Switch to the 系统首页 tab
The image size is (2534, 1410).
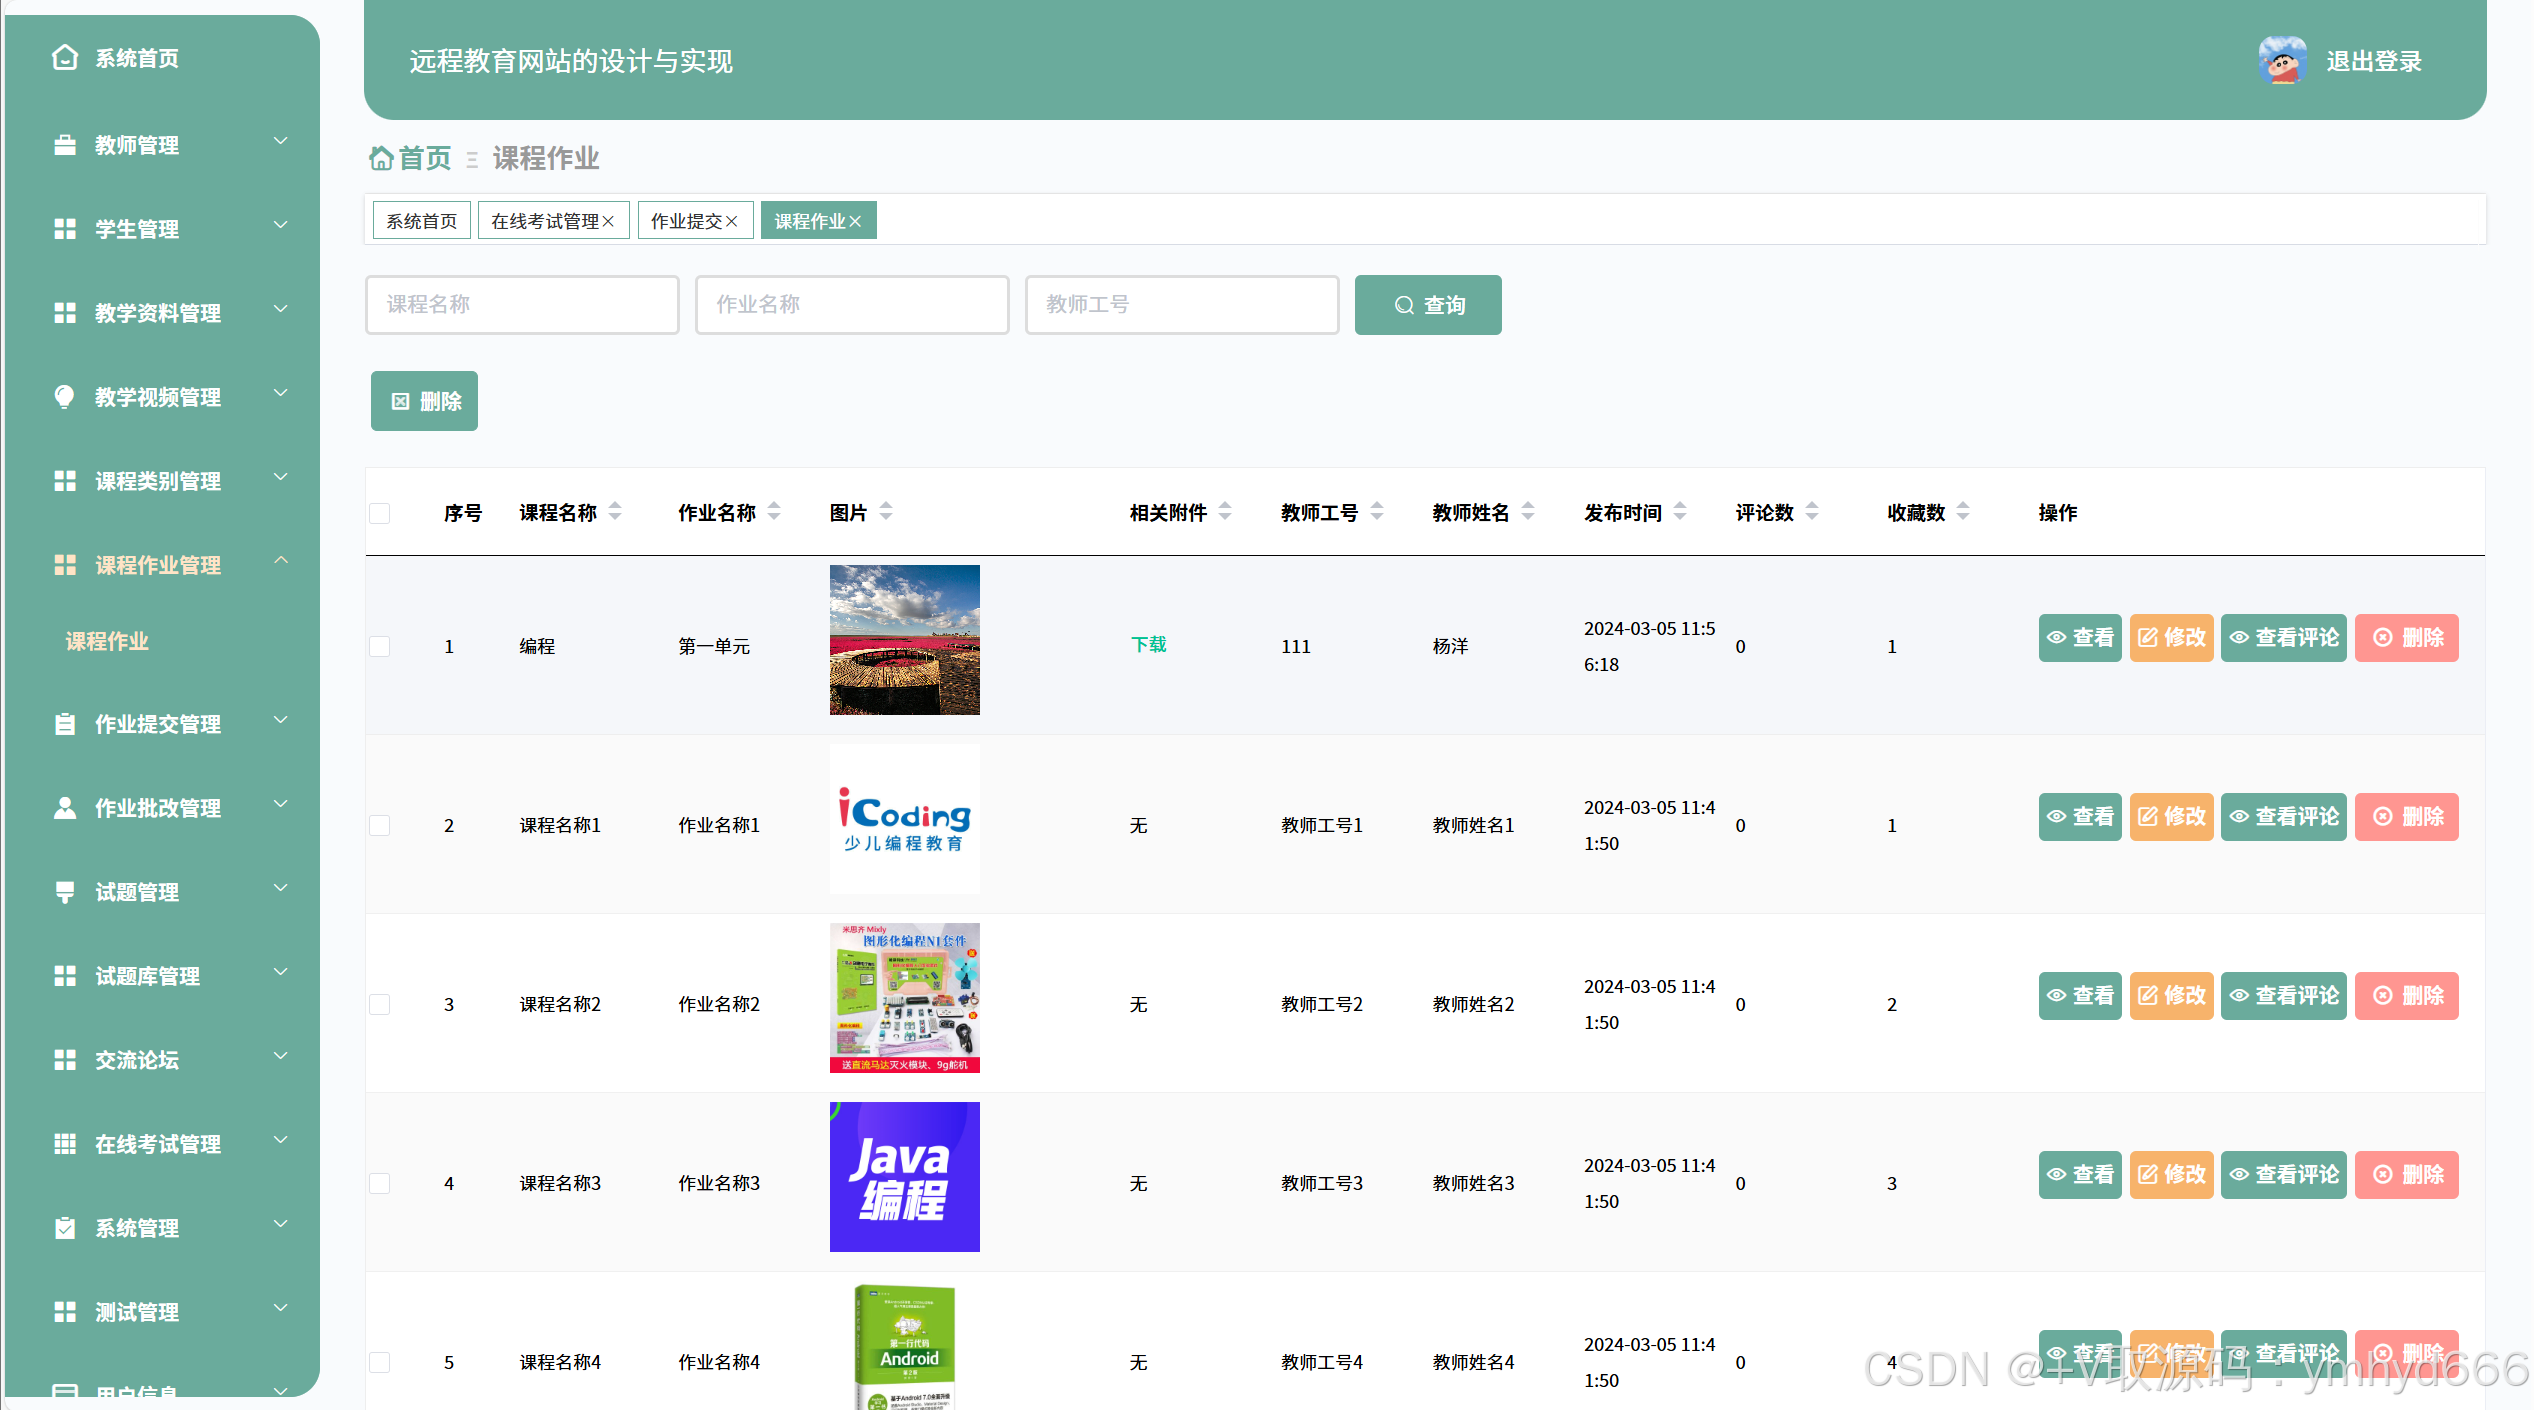click(421, 221)
